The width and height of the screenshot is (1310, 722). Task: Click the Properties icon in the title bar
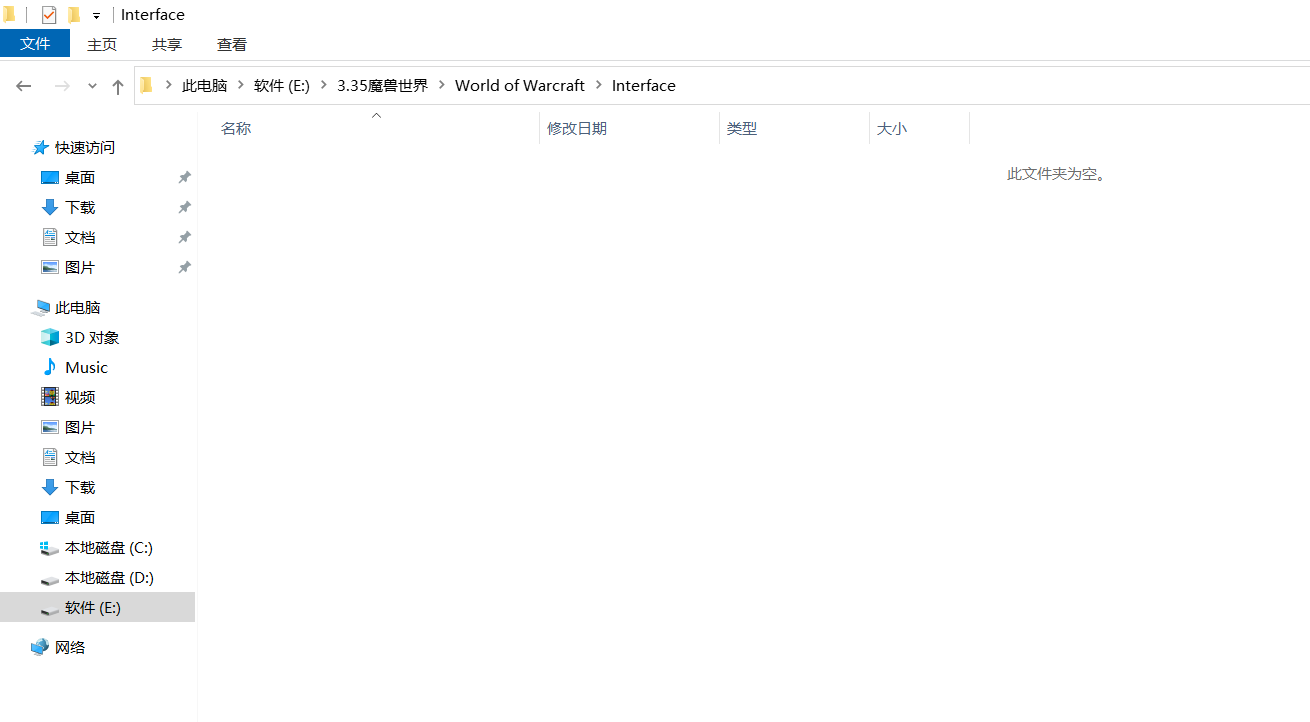click(48, 14)
